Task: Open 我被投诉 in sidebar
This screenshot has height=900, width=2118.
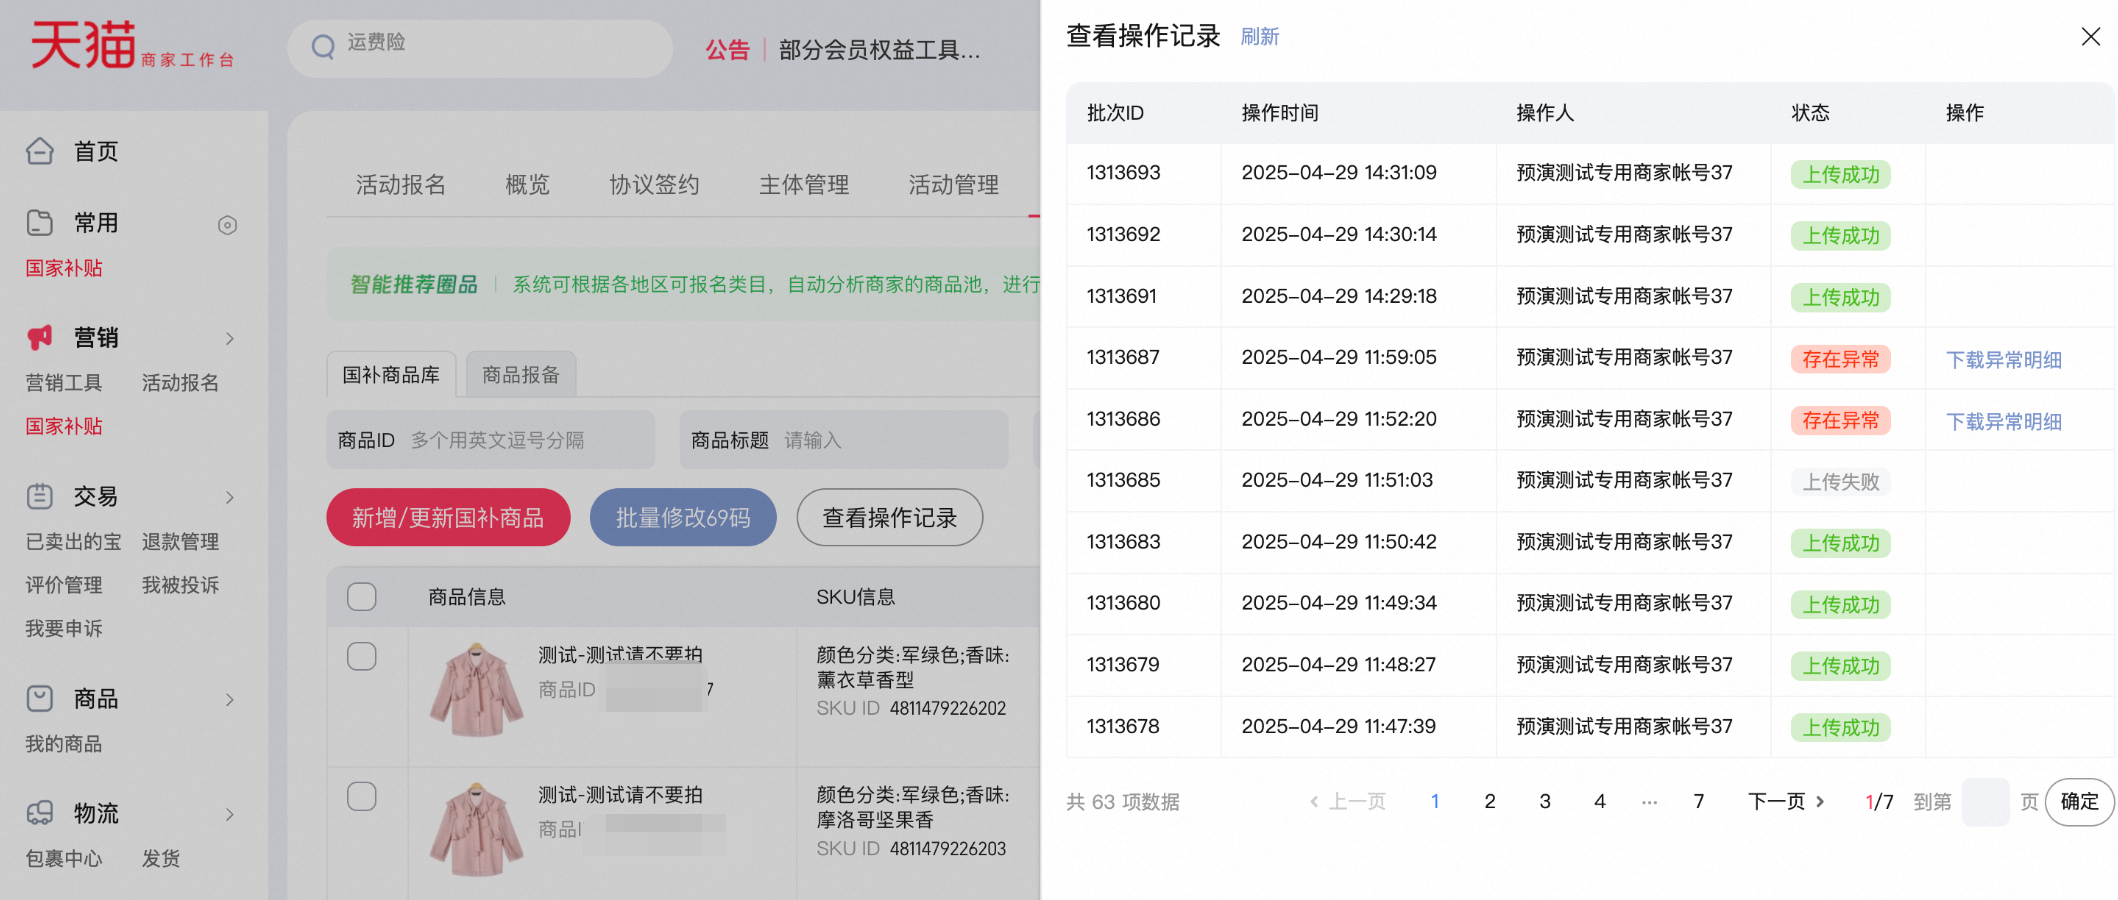Action: click(180, 585)
